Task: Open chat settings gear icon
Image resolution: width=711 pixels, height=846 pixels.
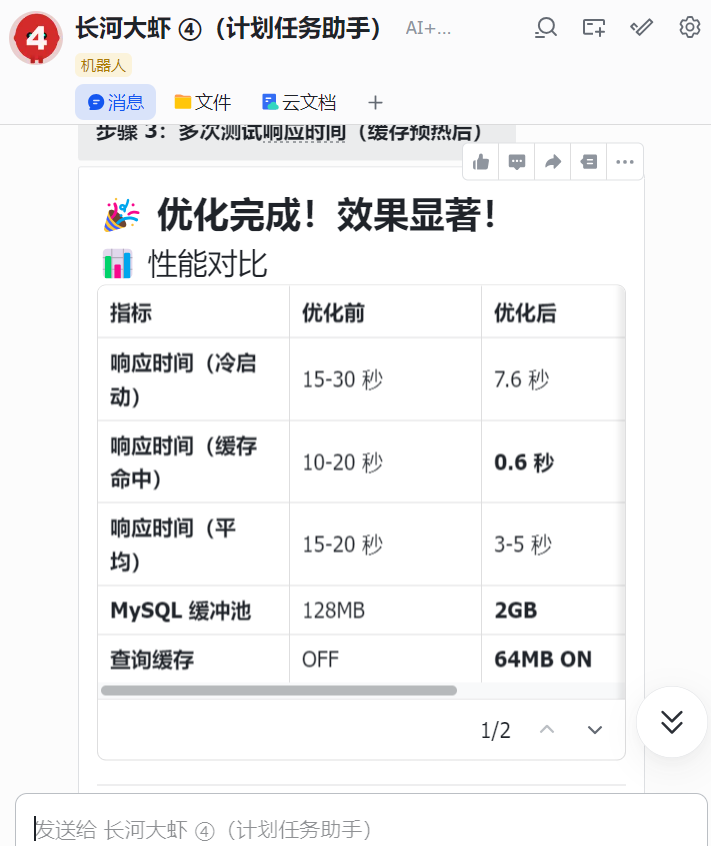Action: click(x=689, y=27)
